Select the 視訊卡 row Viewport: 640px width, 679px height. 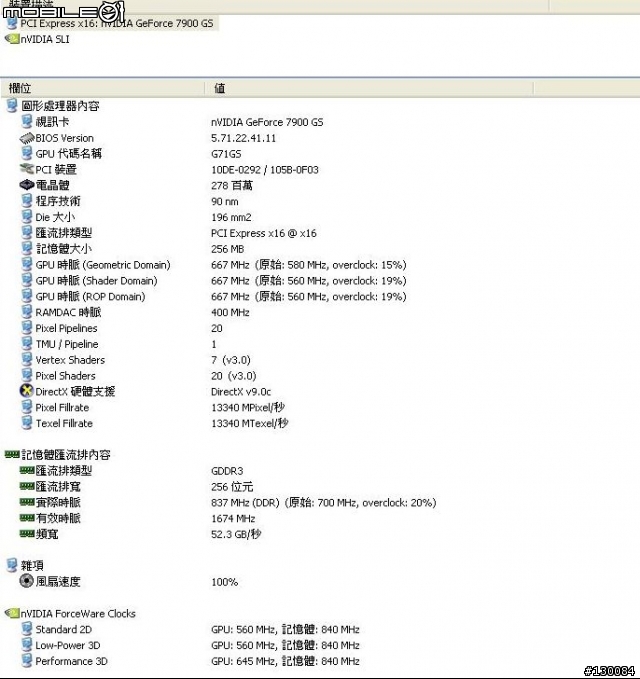point(52,122)
